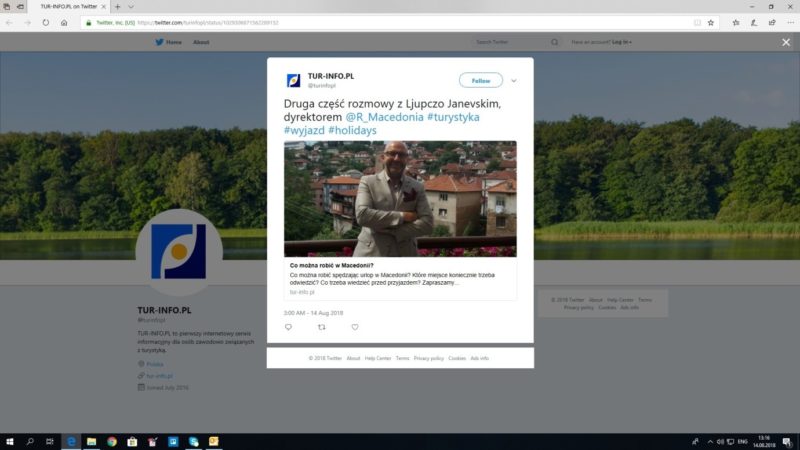Click the taskbar clock showing 14.08.2018
This screenshot has width=800, height=450.
coord(764,441)
